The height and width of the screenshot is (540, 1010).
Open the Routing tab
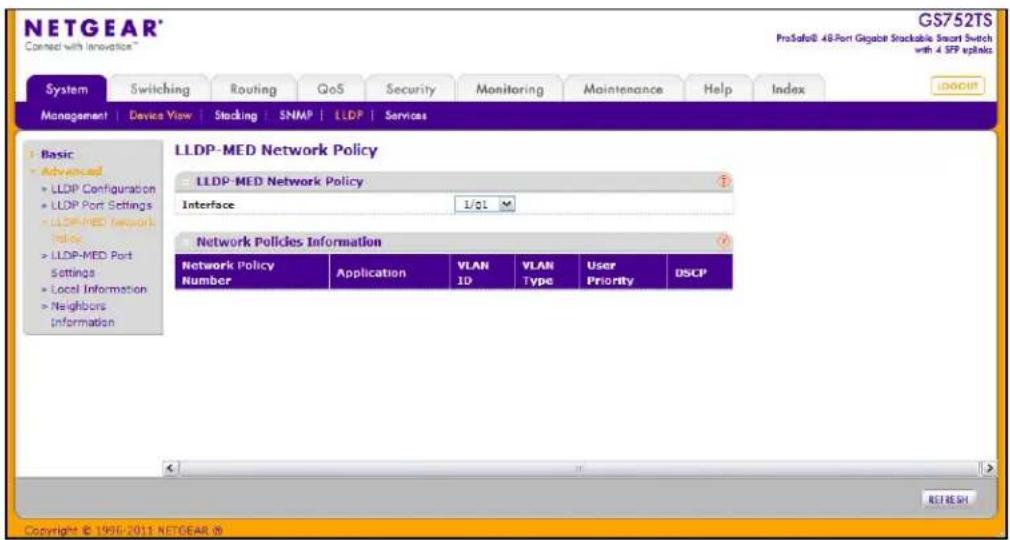253,90
